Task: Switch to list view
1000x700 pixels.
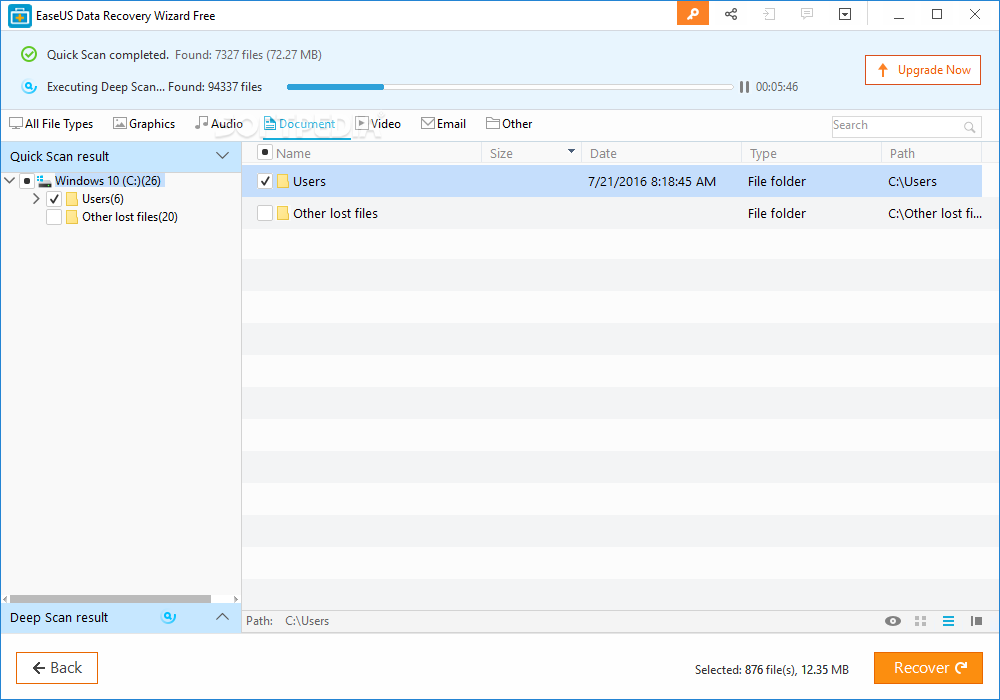Action: click(x=948, y=621)
